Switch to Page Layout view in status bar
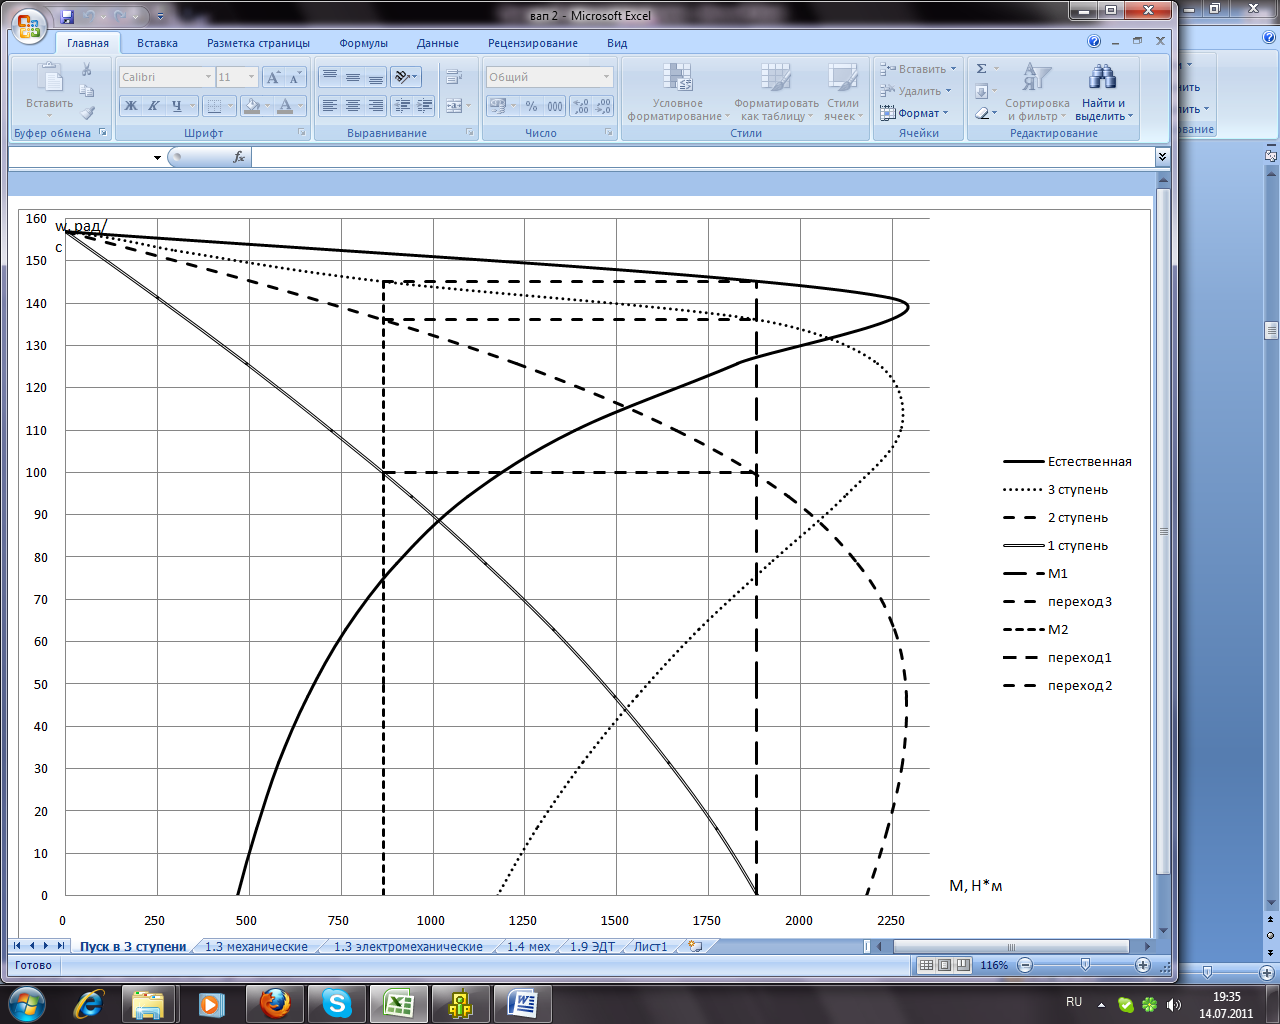This screenshot has width=1280, height=1024. coord(944,965)
